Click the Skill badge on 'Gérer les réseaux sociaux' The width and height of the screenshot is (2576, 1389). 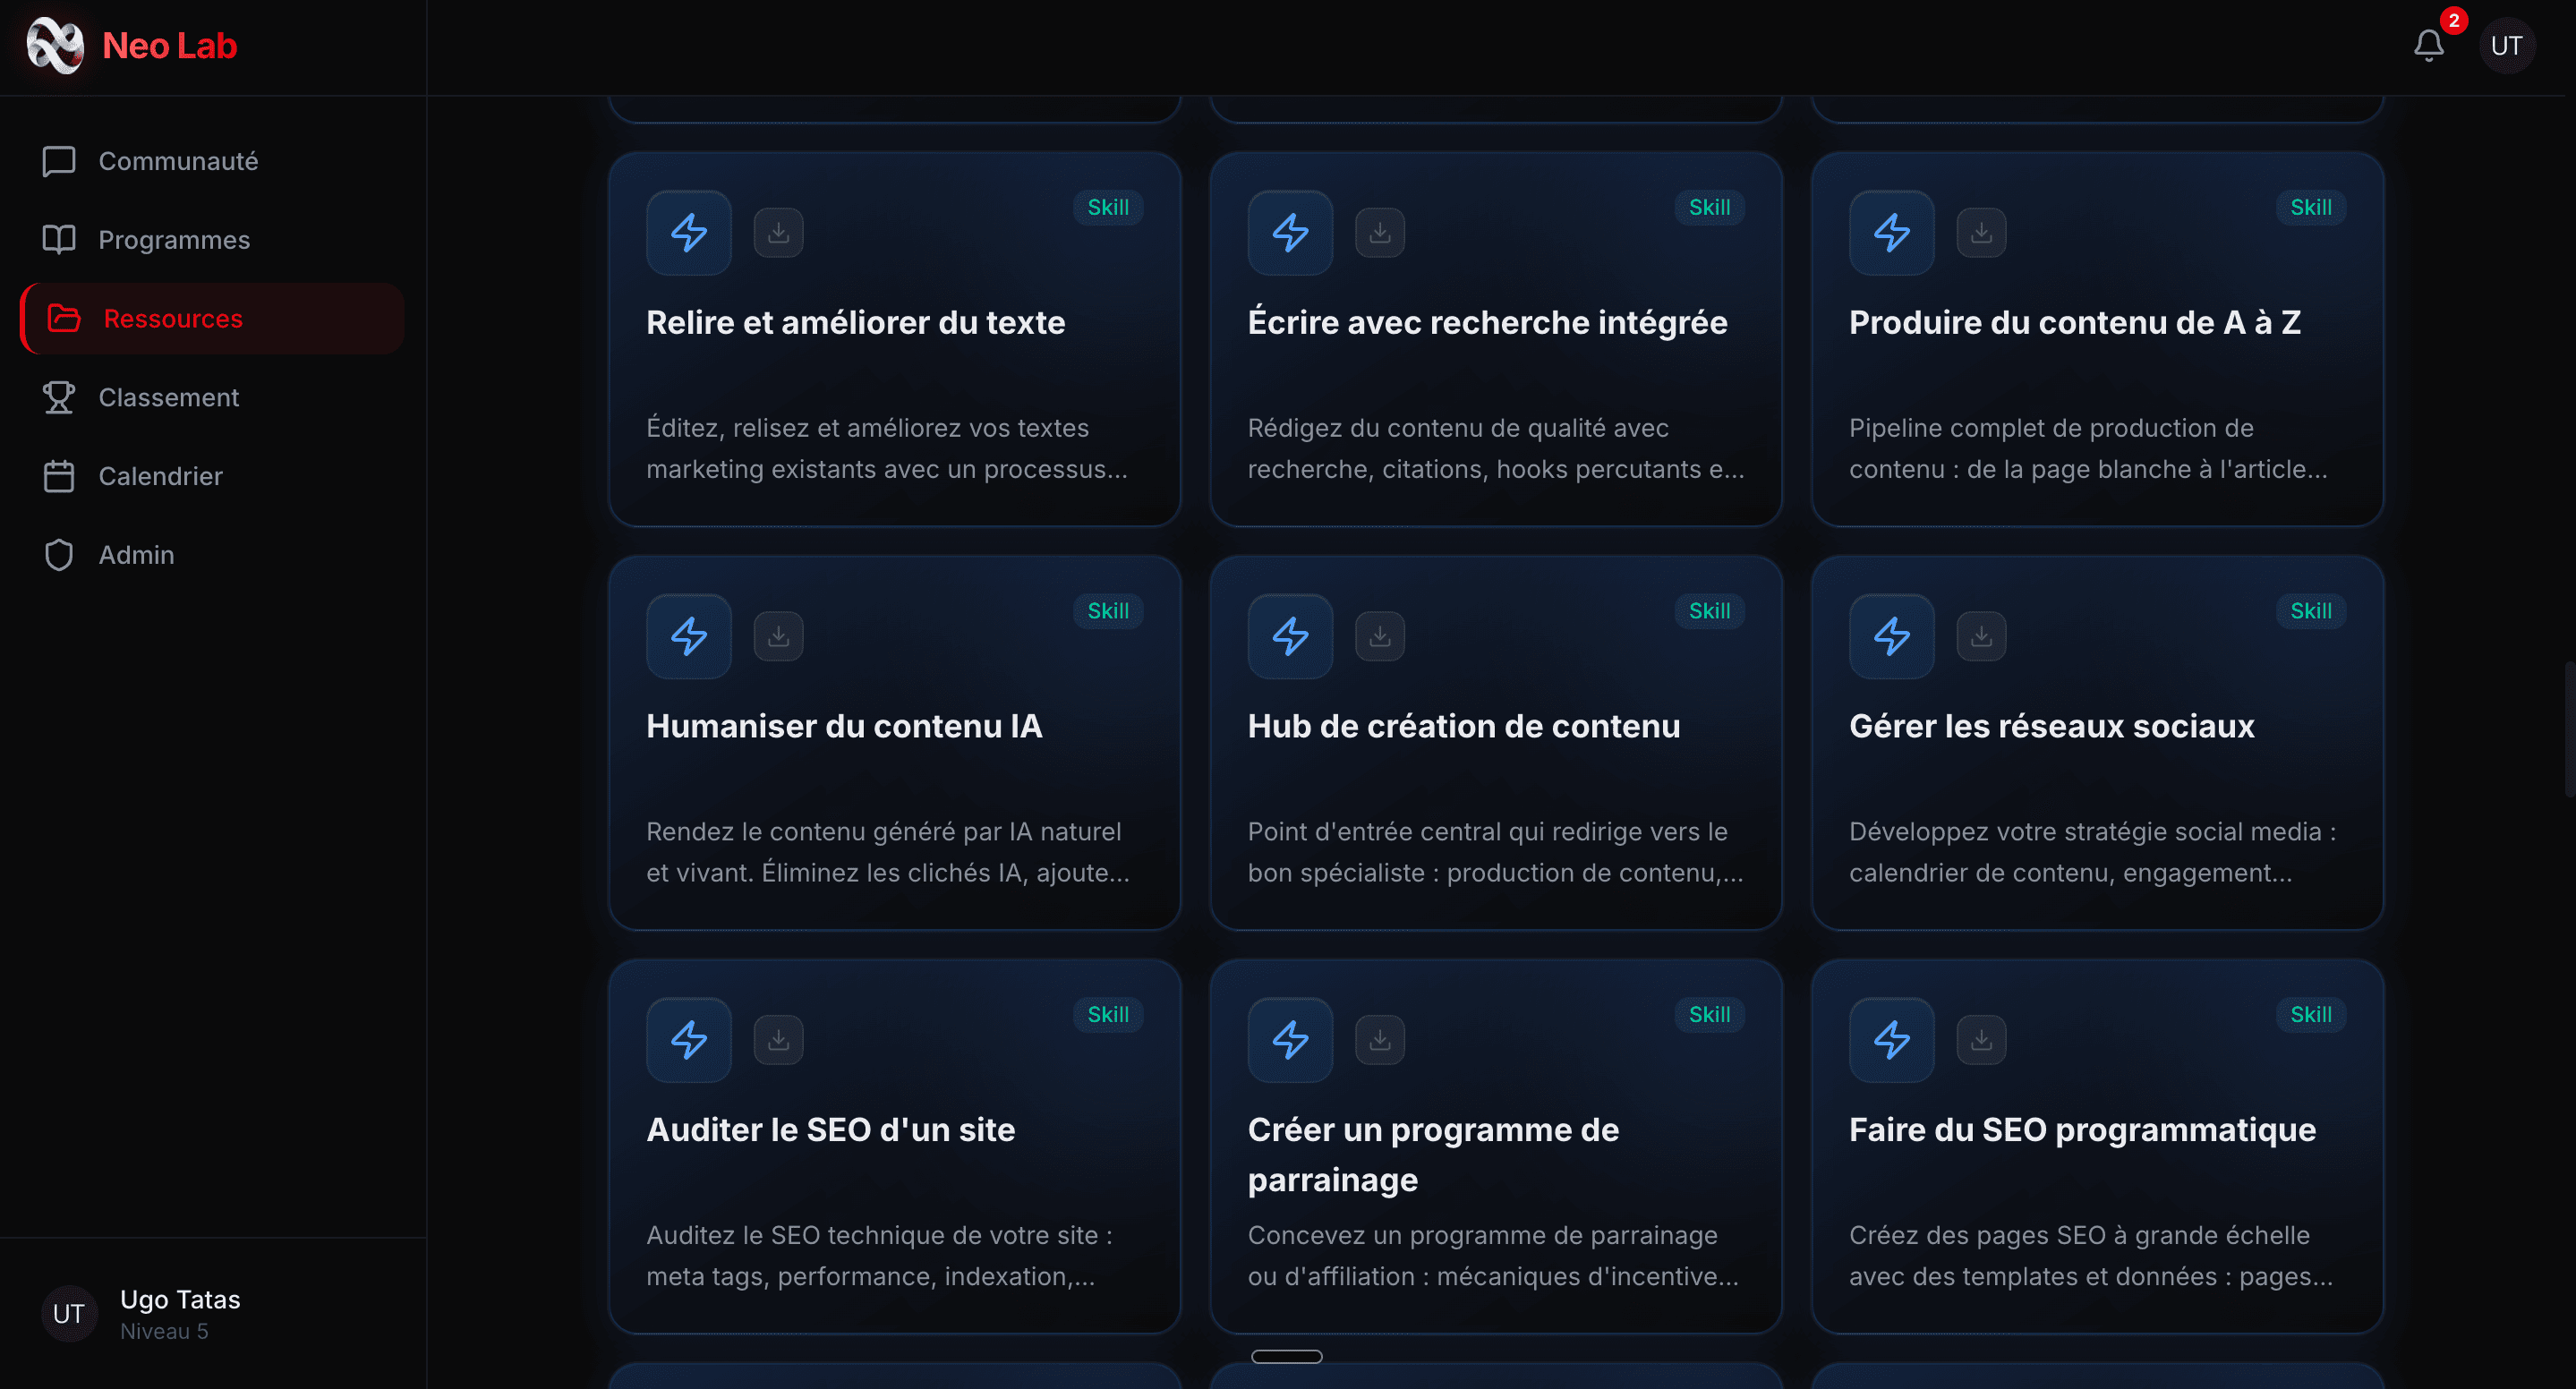2311,610
